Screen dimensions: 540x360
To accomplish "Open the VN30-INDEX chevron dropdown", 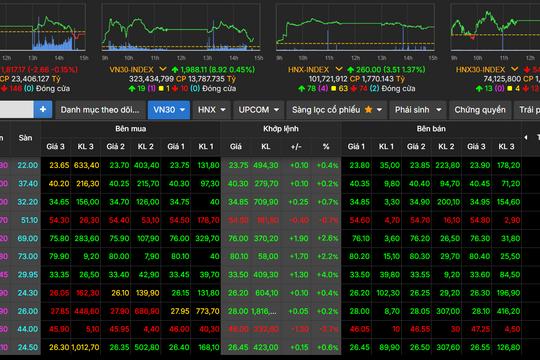I will click(x=163, y=69).
